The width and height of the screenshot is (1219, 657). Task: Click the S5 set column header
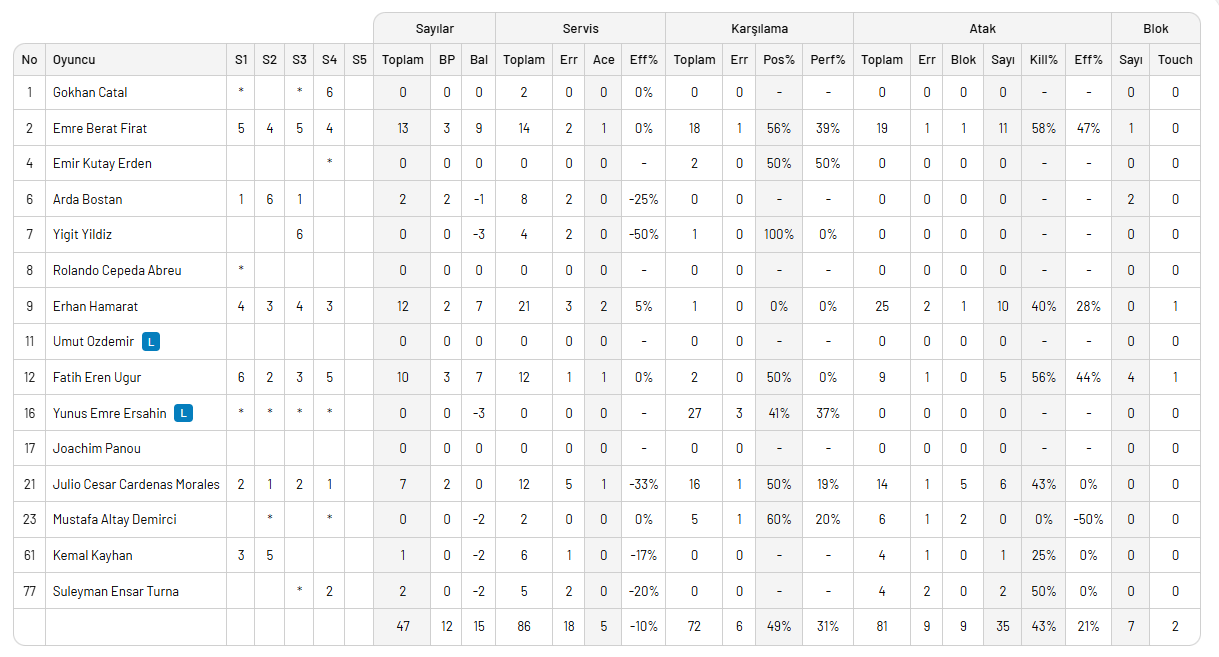point(359,60)
